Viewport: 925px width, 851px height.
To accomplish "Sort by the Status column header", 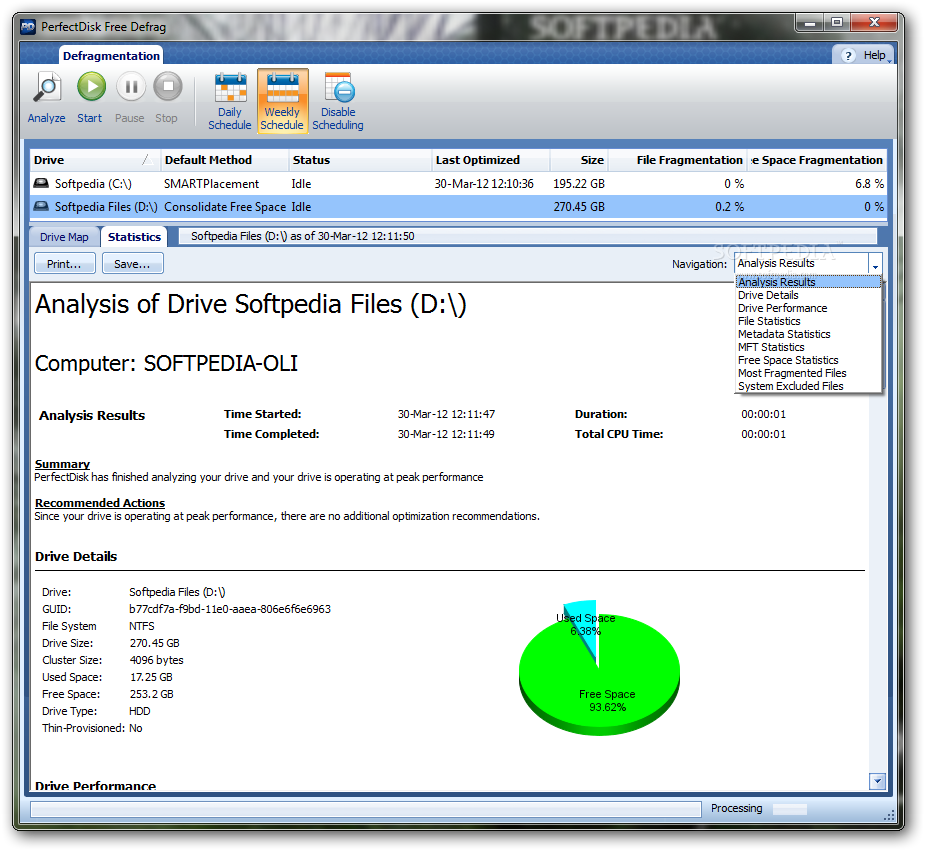I will (x=360, y=160).
